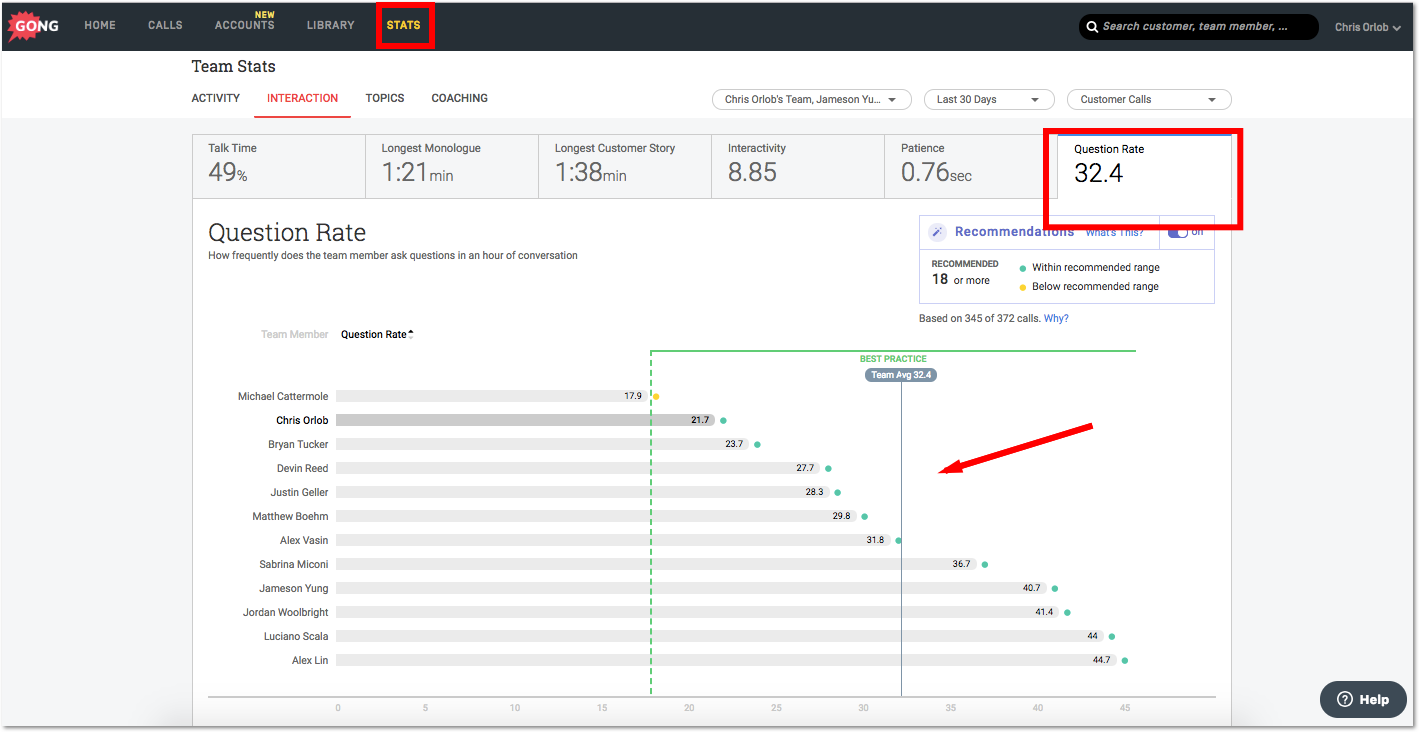
Task: Click the Best Practice label above the chart
Action: coord(893,359)
